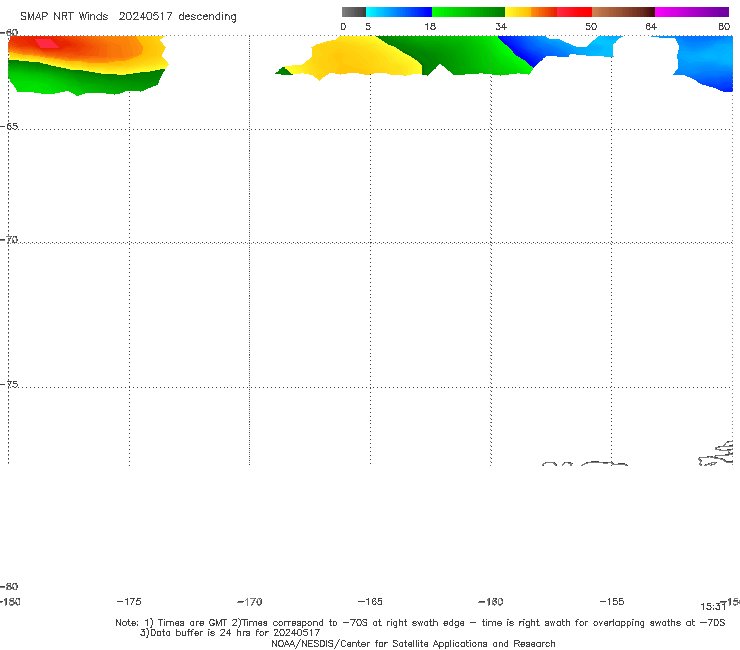This screenshot has height=650, width=740.
Task: Click the color bar label '18'
Action: coord(430,27)
